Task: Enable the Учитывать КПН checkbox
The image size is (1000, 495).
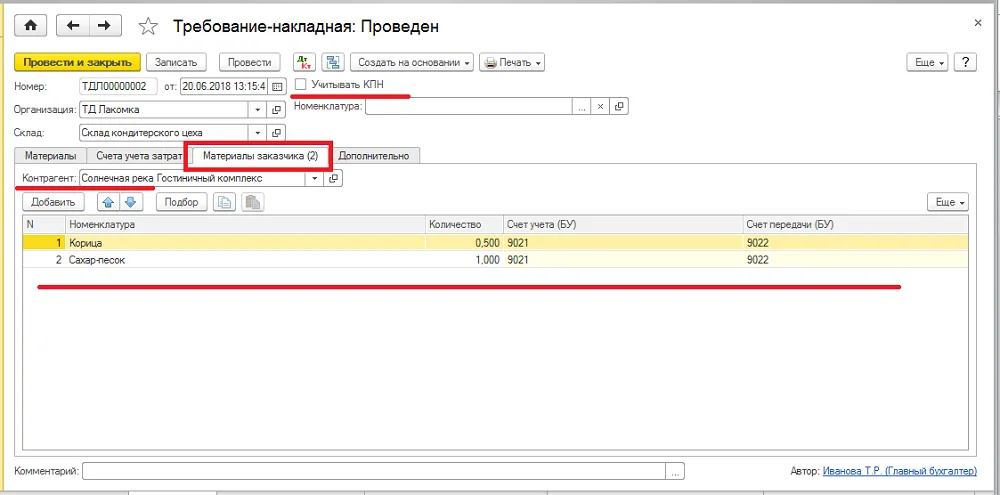Action: click(301, 84)
